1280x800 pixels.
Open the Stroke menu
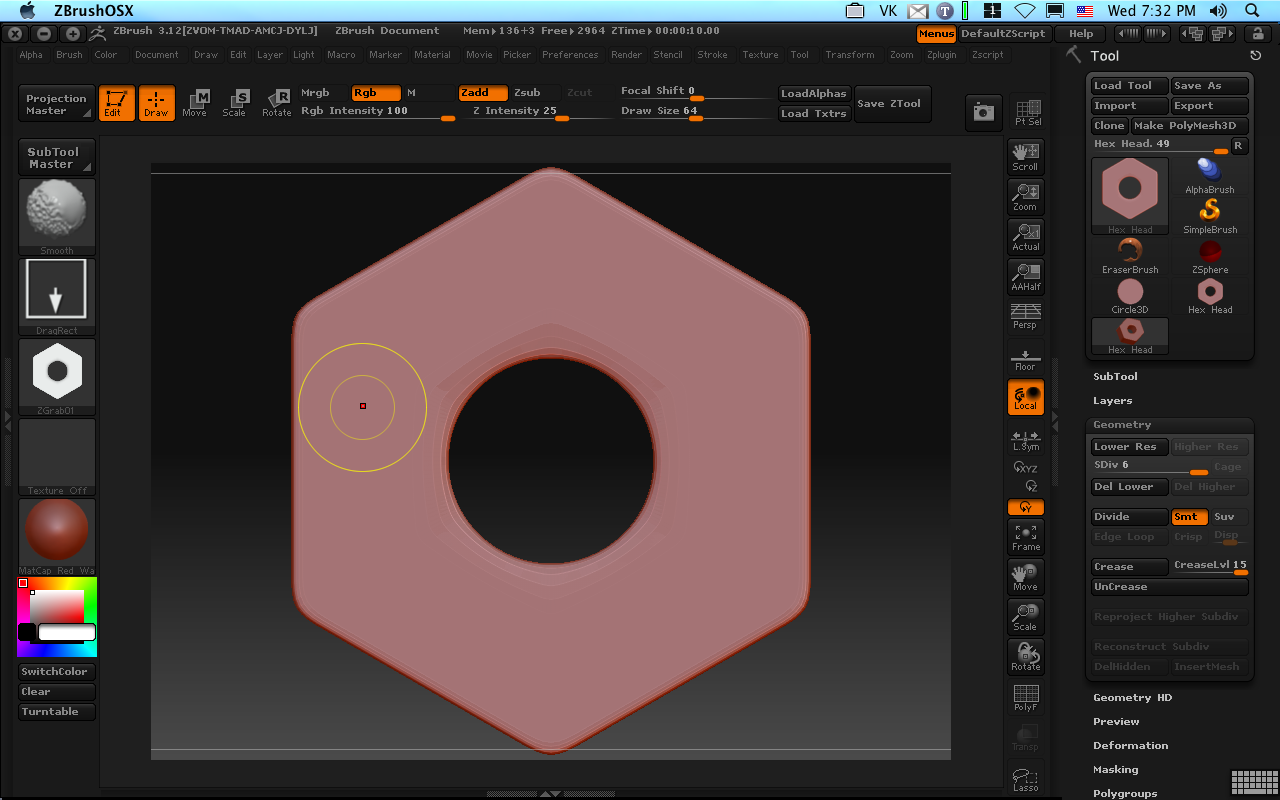(712, 55)
